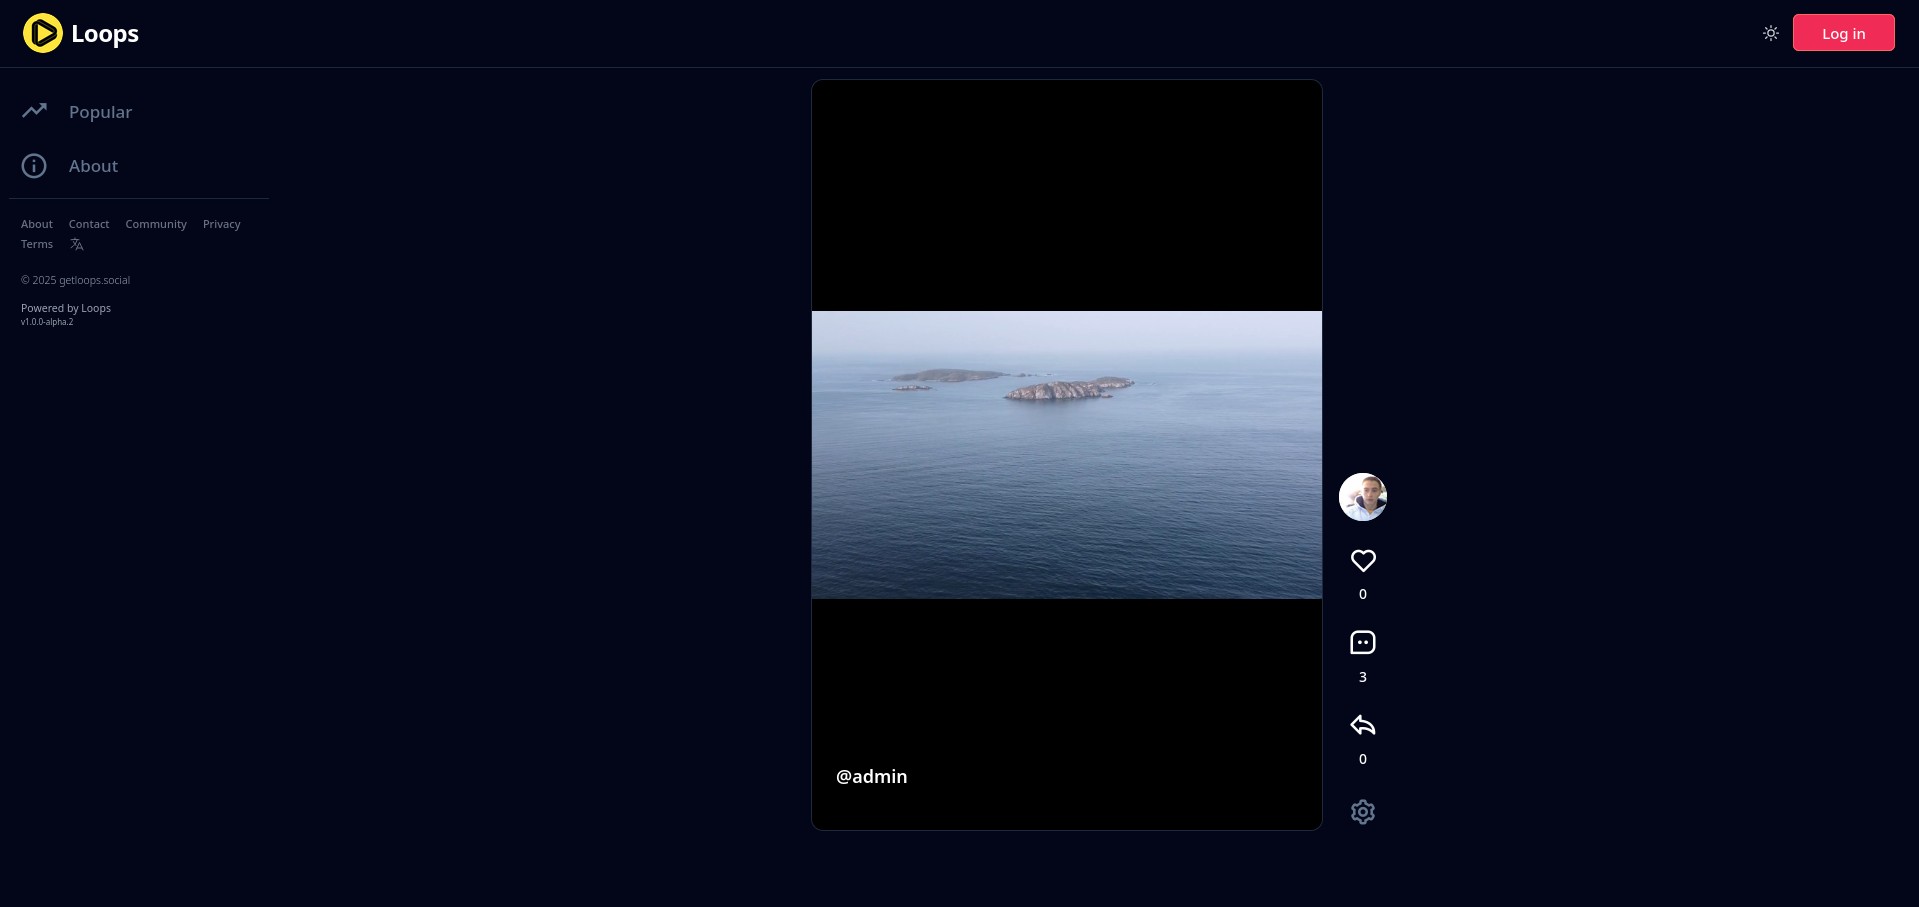The height and width of the screenshot is (907, 1919).
Task: Open the @admin username on video
Action: pos(871,777)
